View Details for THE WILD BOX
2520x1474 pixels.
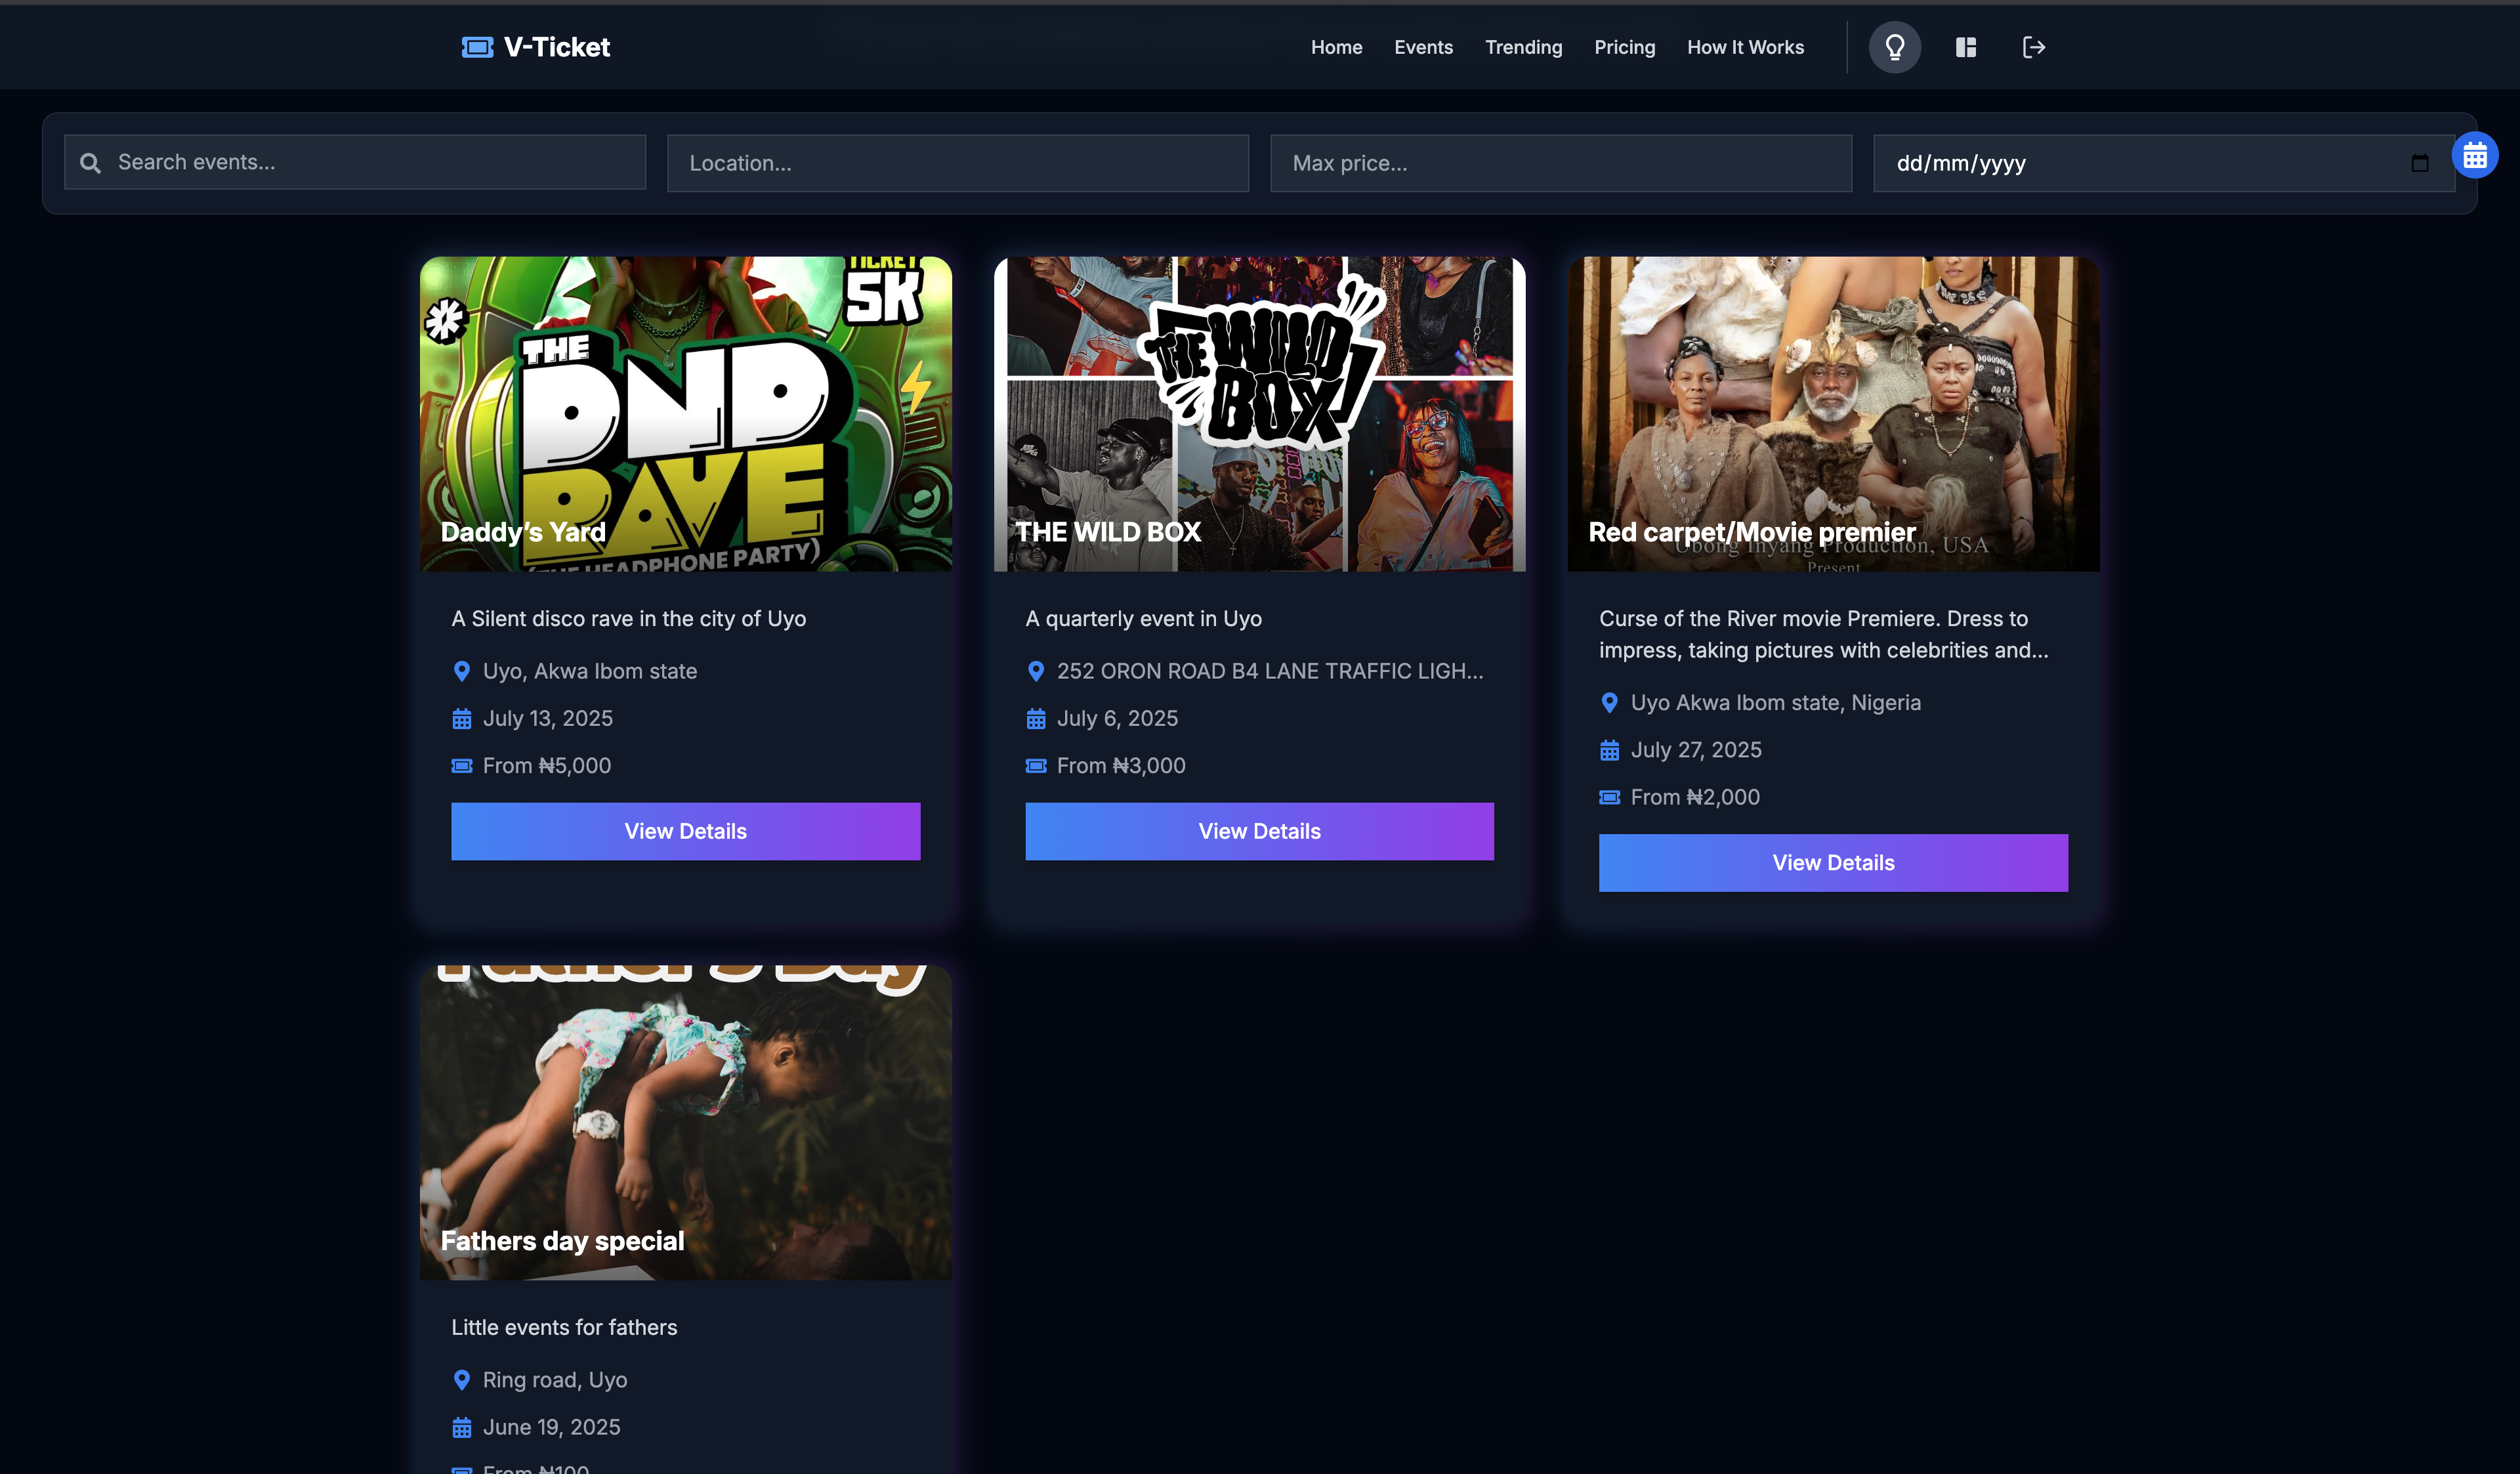tap(1259, 831)
